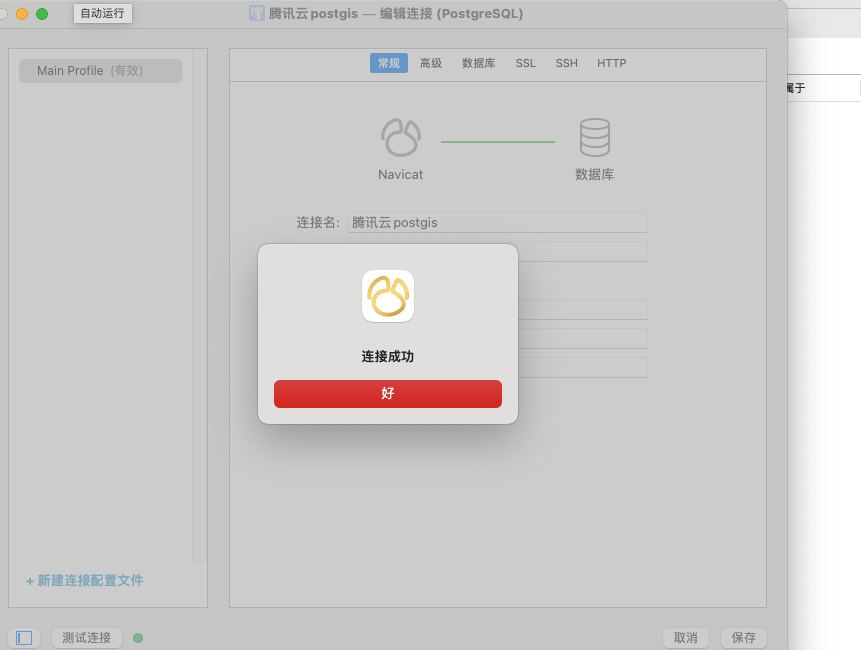Click the 自动运行 tooltip label

(x=103, y=13)
